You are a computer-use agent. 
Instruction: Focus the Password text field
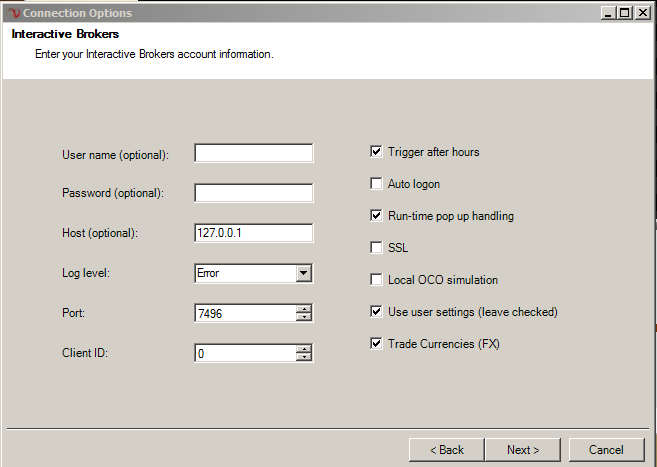pyautogui.click(x=253, y=193)
